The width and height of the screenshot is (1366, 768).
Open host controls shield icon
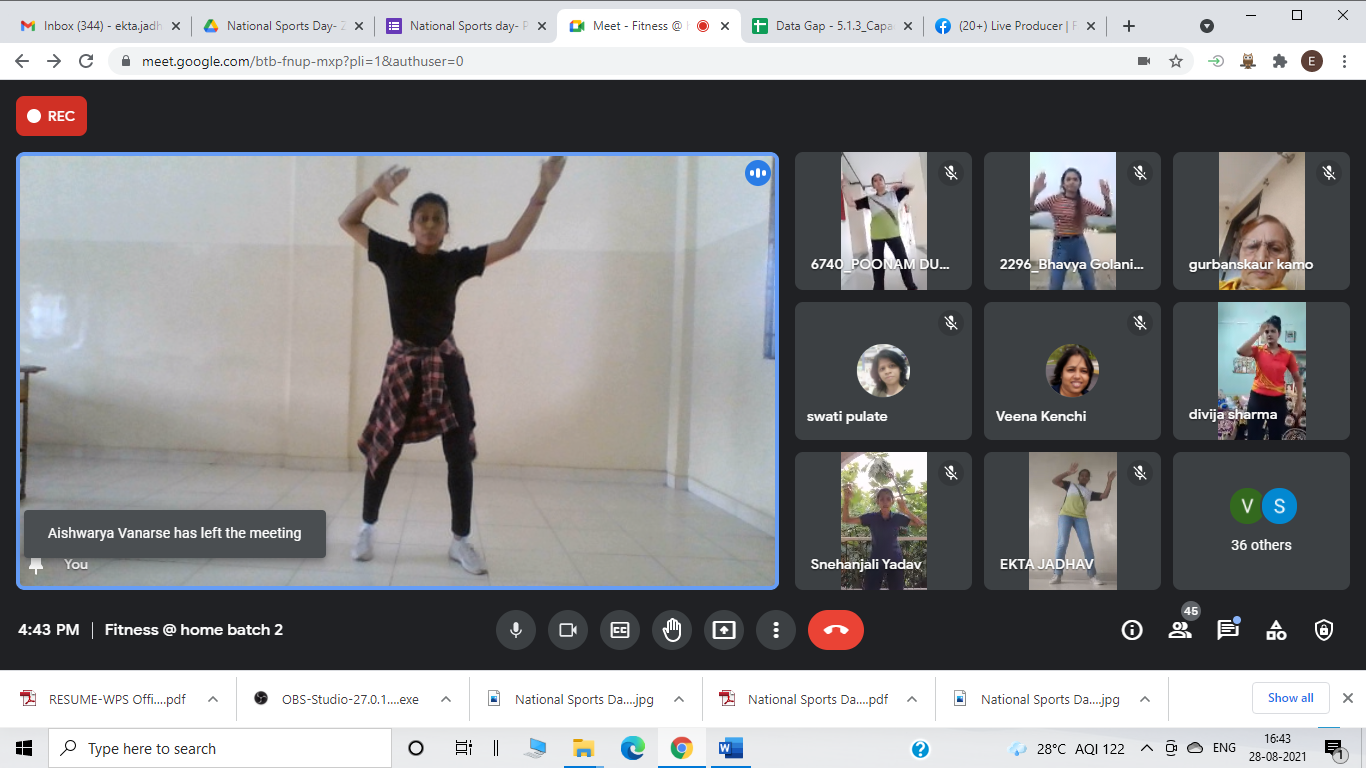click(x=1323, y=630)
